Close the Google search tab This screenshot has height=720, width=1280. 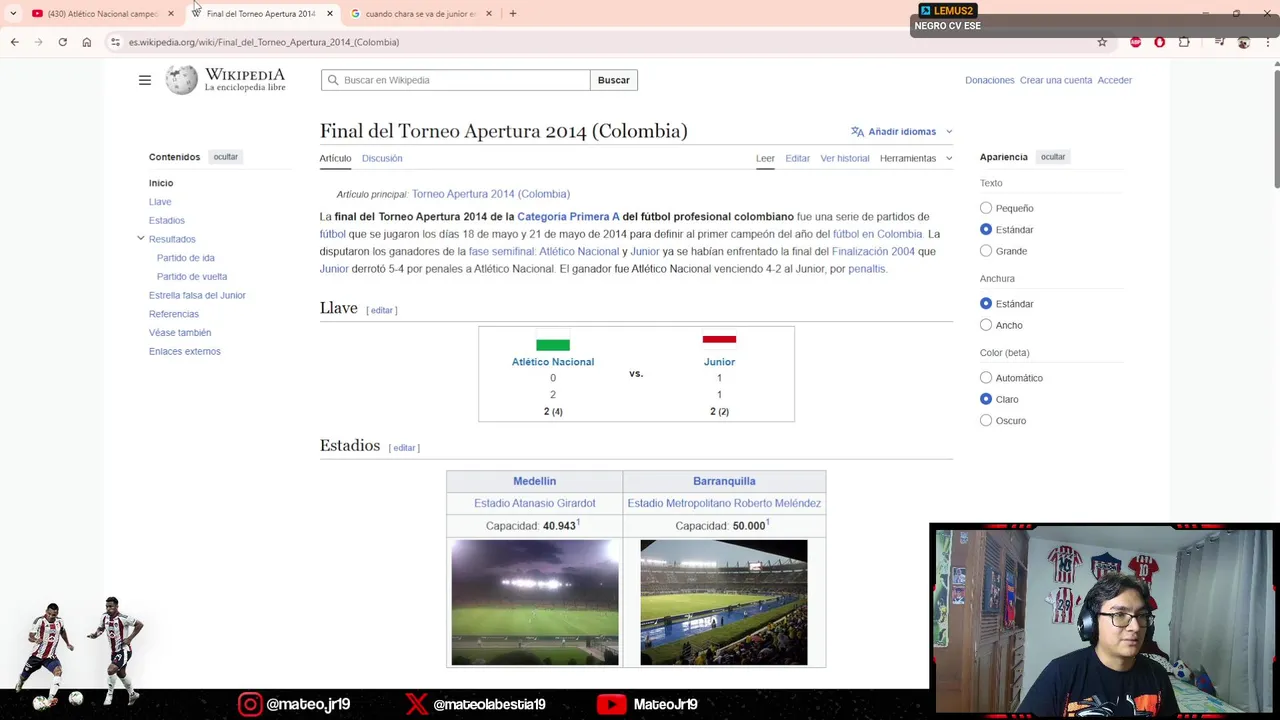click(489, 13)
